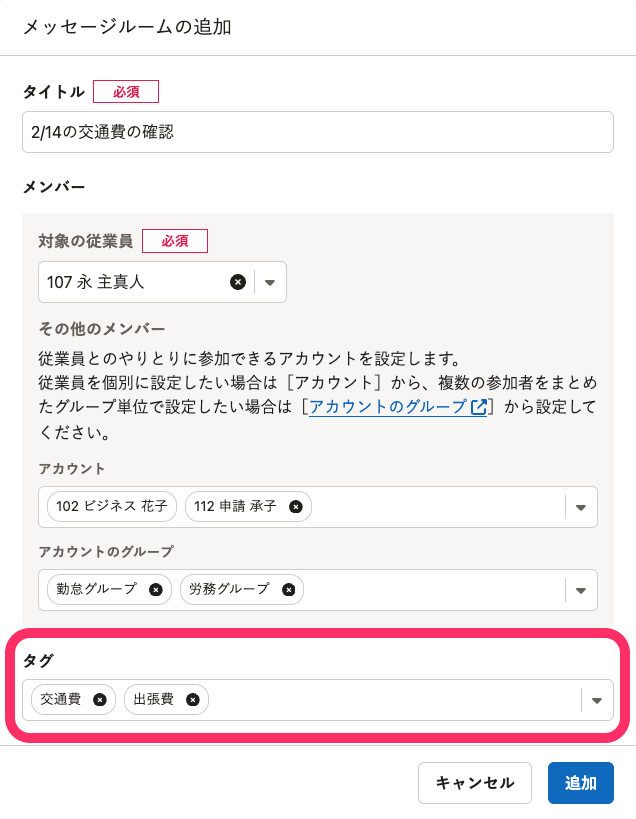The image size is (636, 819).
Task: Open the アカウントのグループ link
Action: coord(388,407)
